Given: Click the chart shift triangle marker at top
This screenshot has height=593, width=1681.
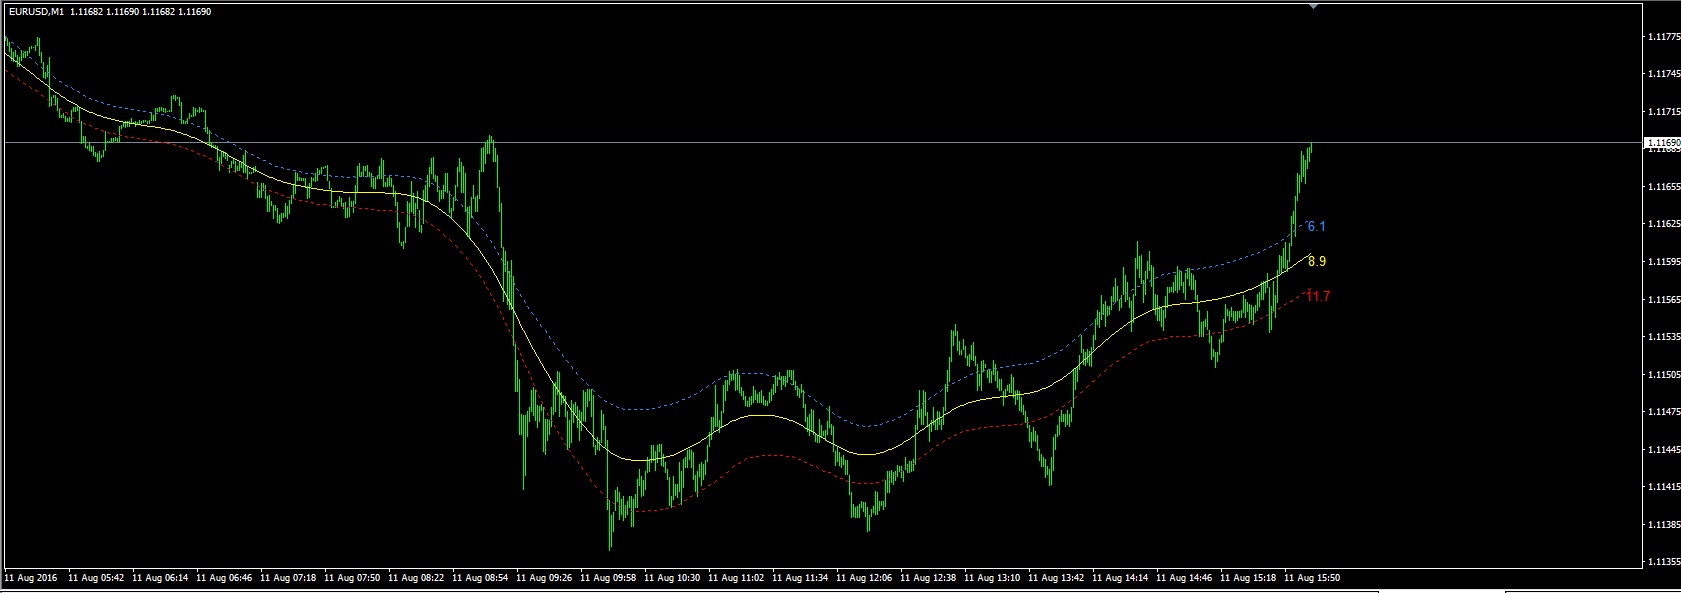Looking at the screenshot, I should tap(1313, 6).
